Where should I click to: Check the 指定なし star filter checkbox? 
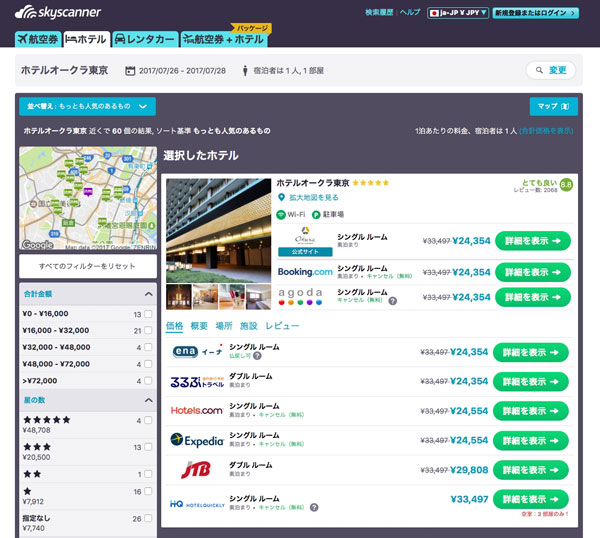coord(148,518)
